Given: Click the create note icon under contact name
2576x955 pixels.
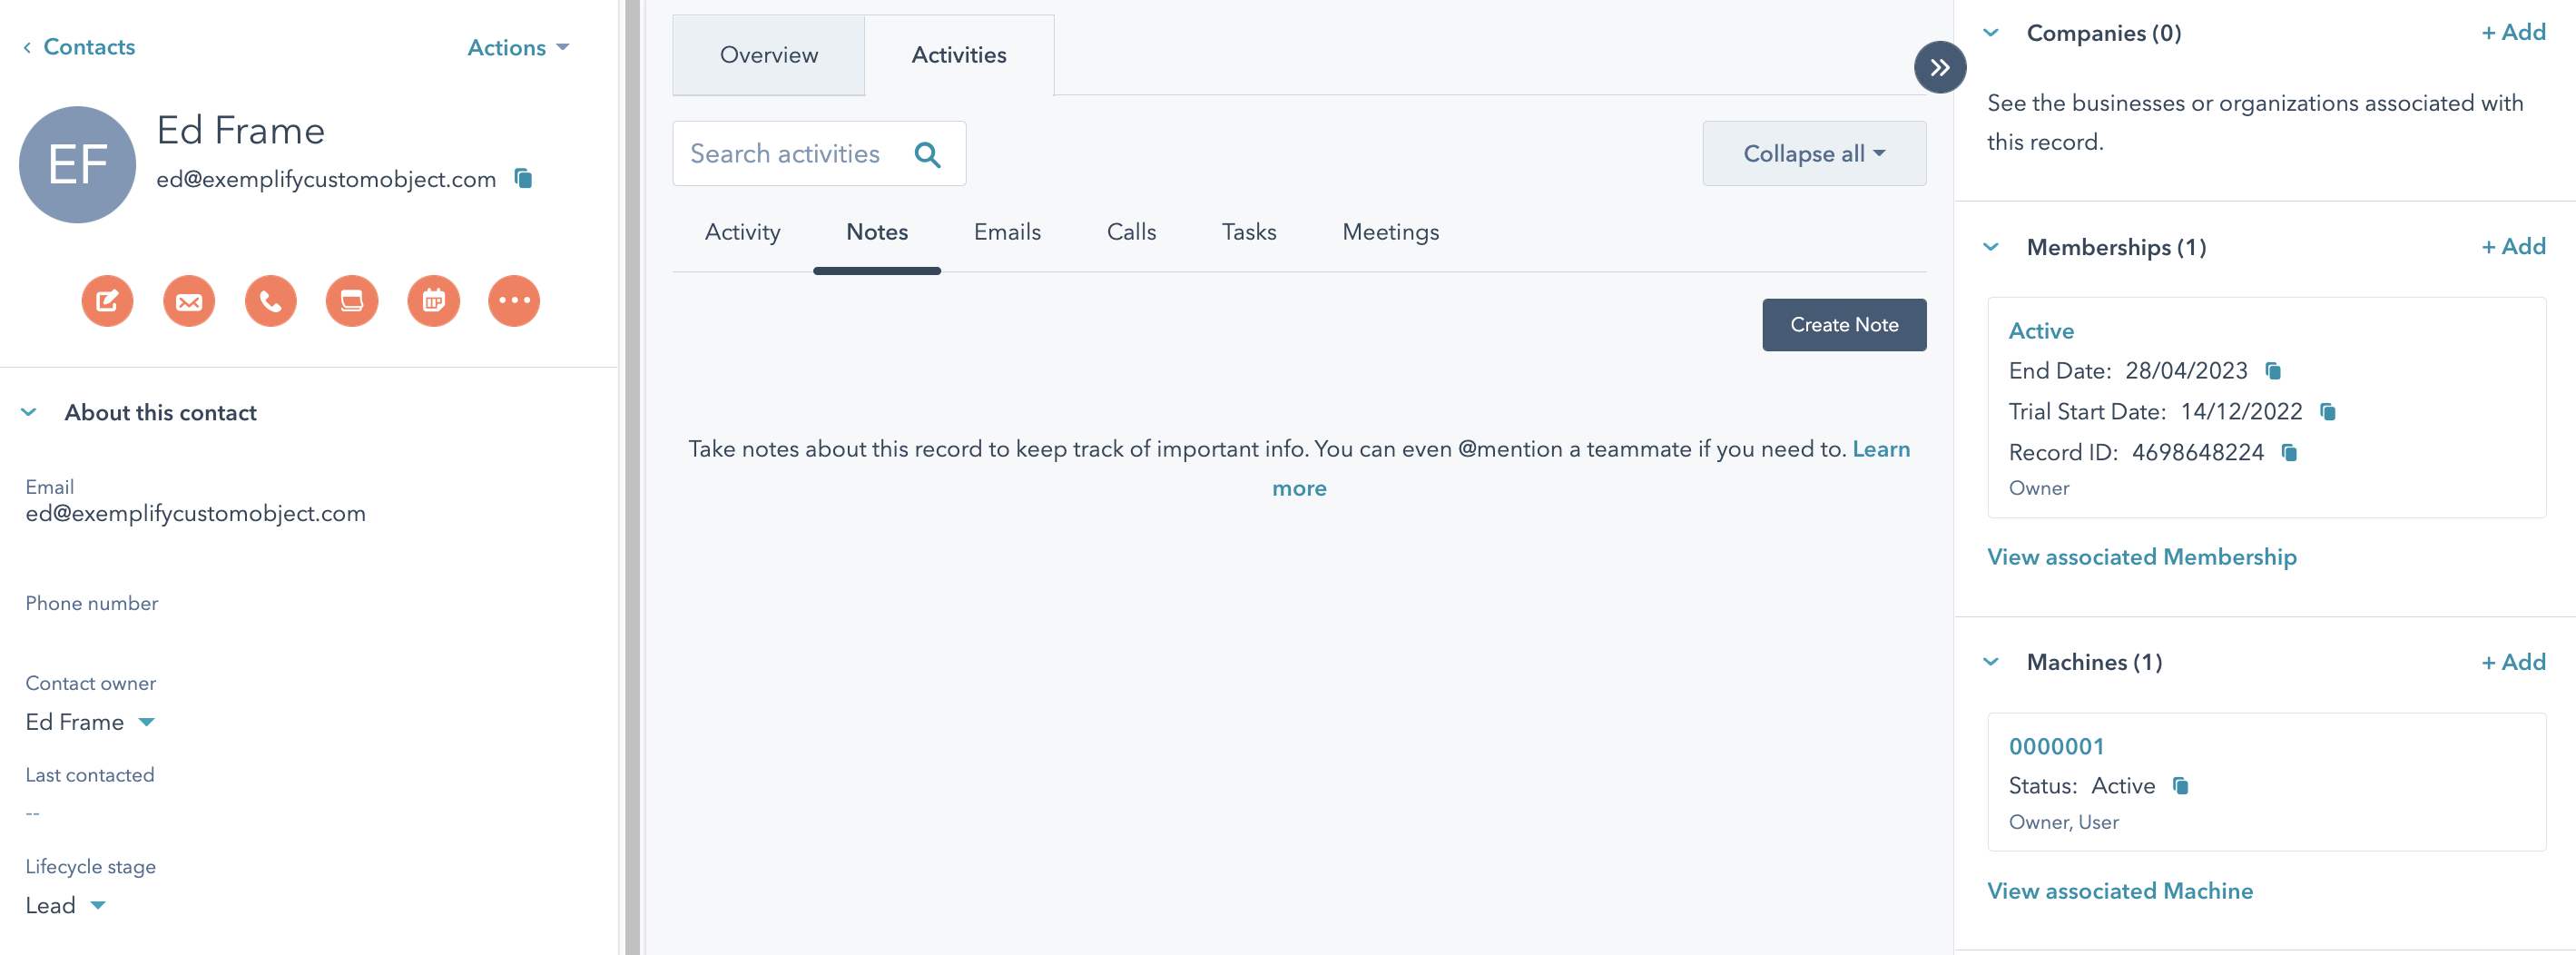Looking at the screenshot, I should click(x=107, y=301).
